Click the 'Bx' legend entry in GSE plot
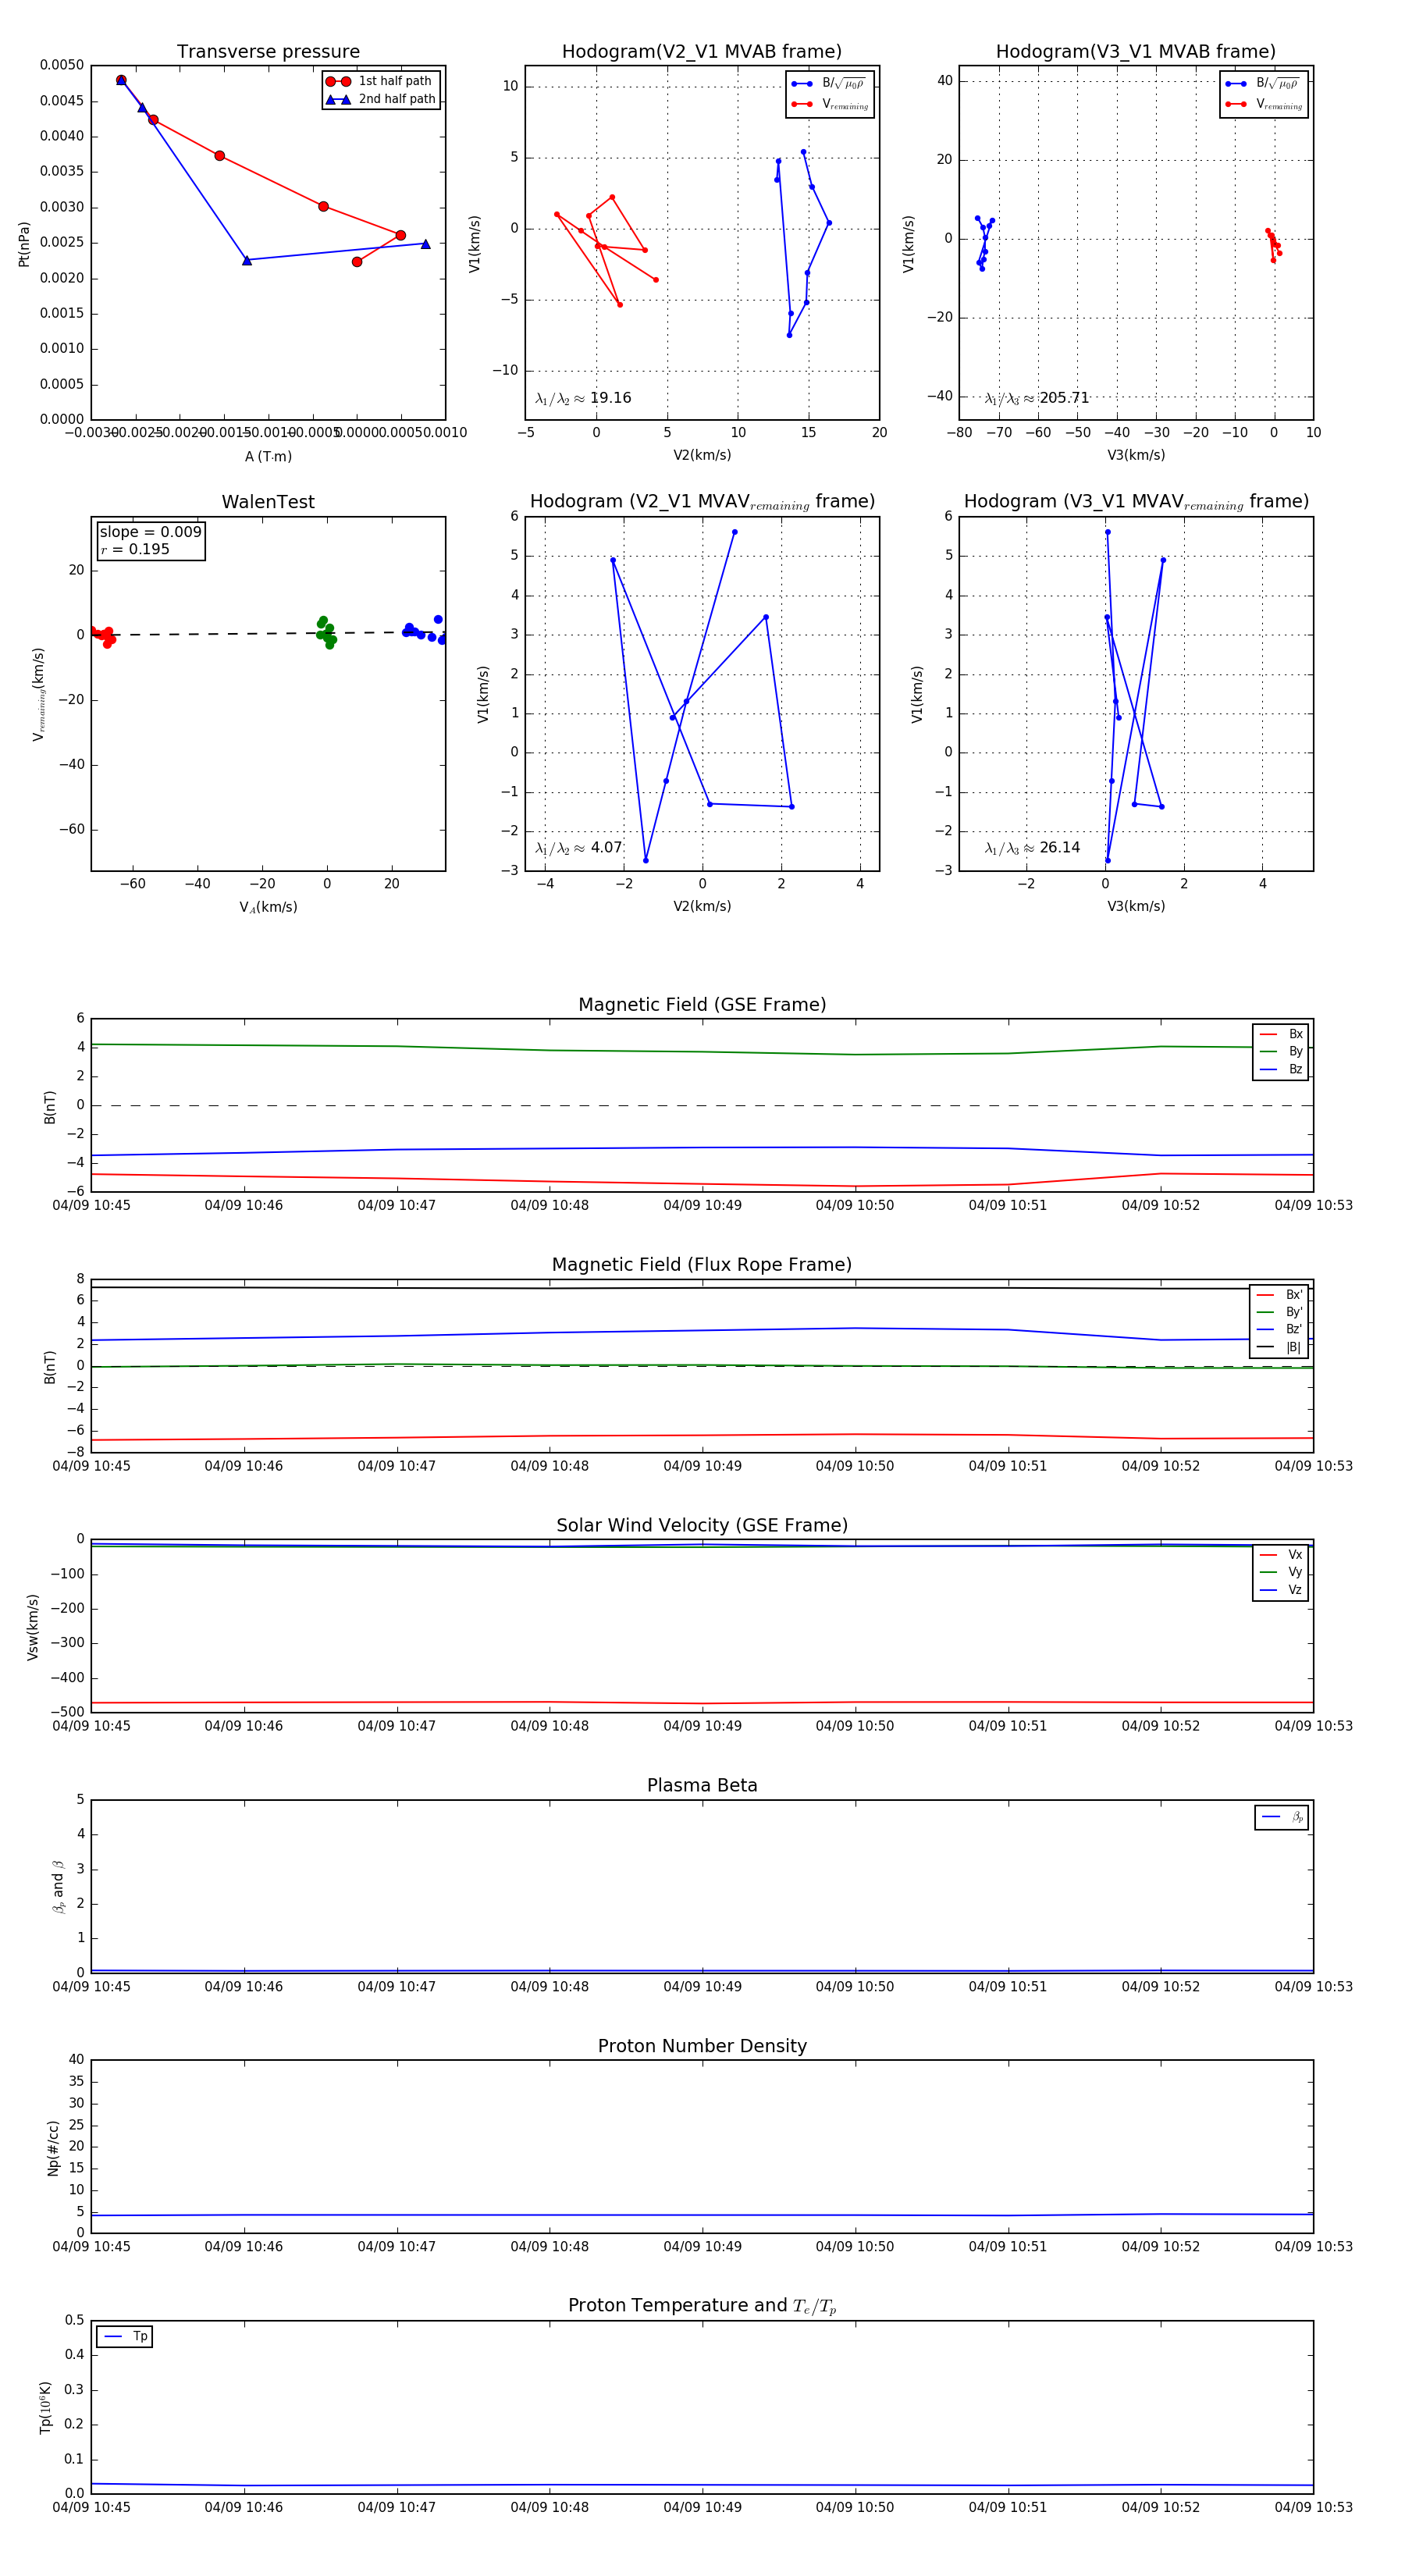The image size is (1405, 2576). pyautogui.click(x=1281, y=1034)
